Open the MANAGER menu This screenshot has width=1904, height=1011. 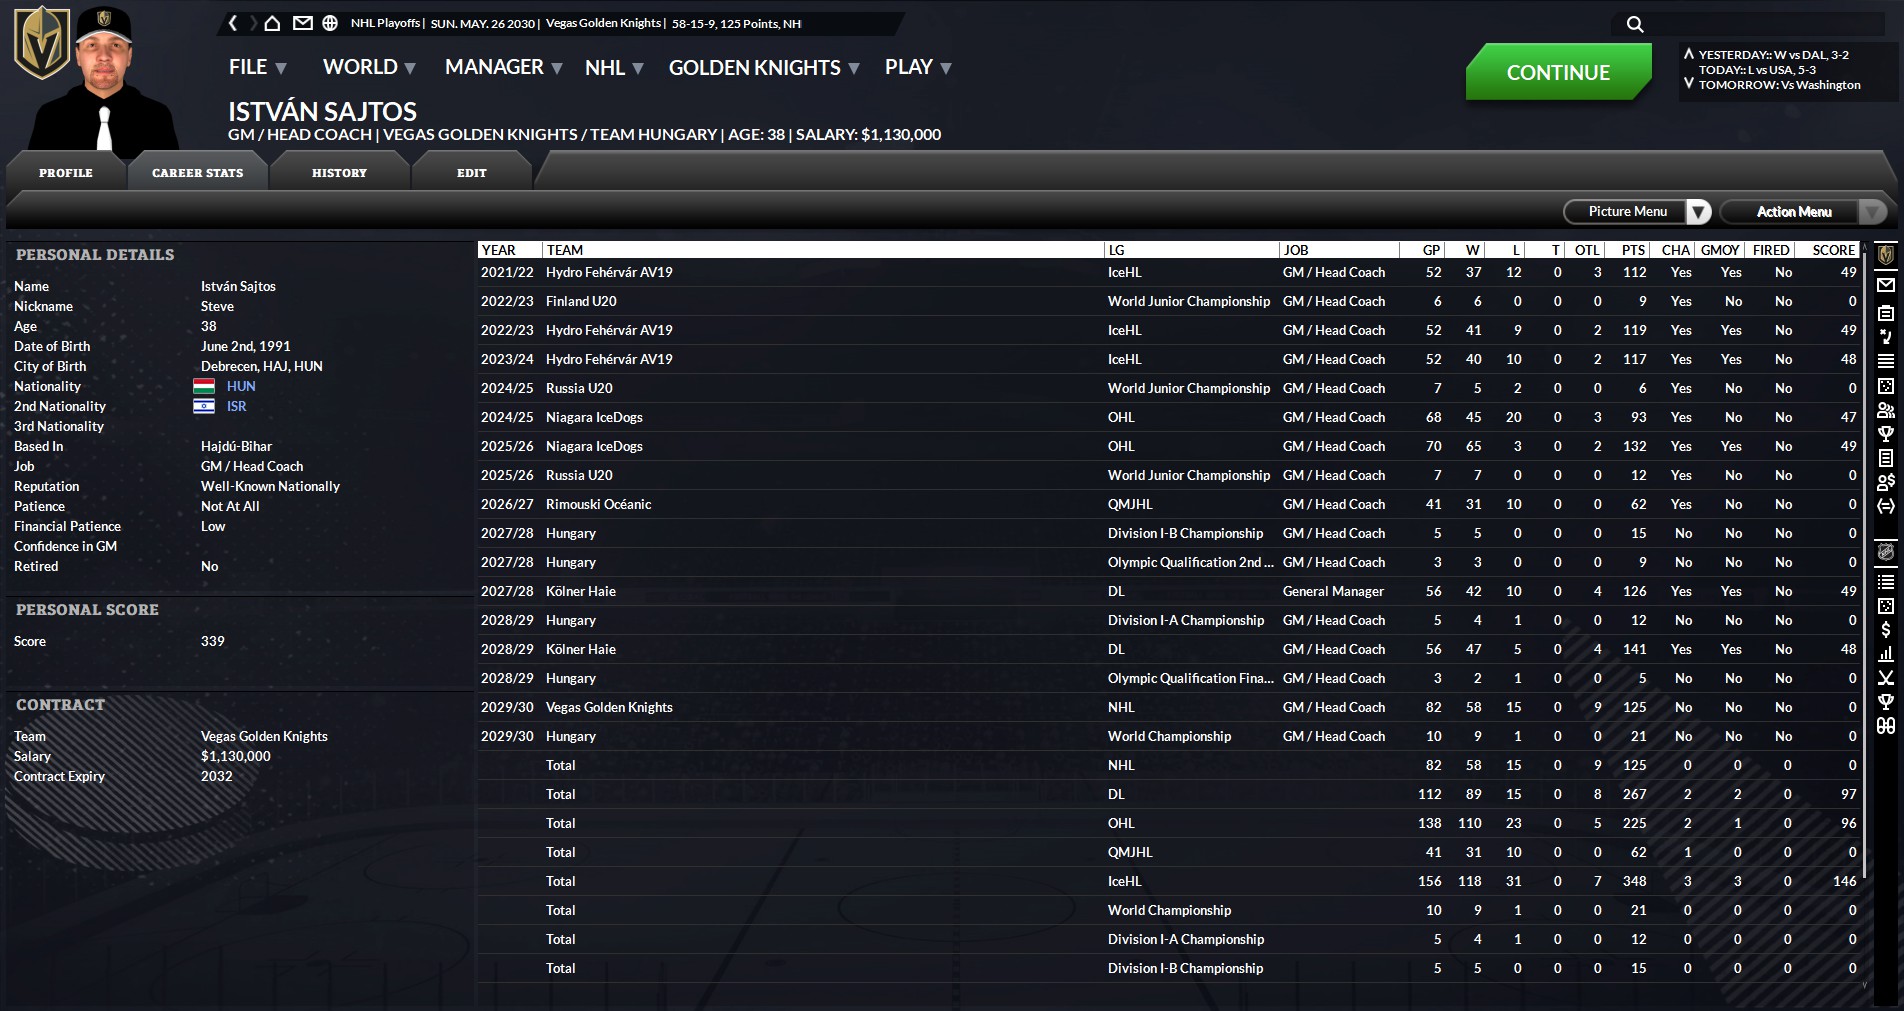(504, 67)
